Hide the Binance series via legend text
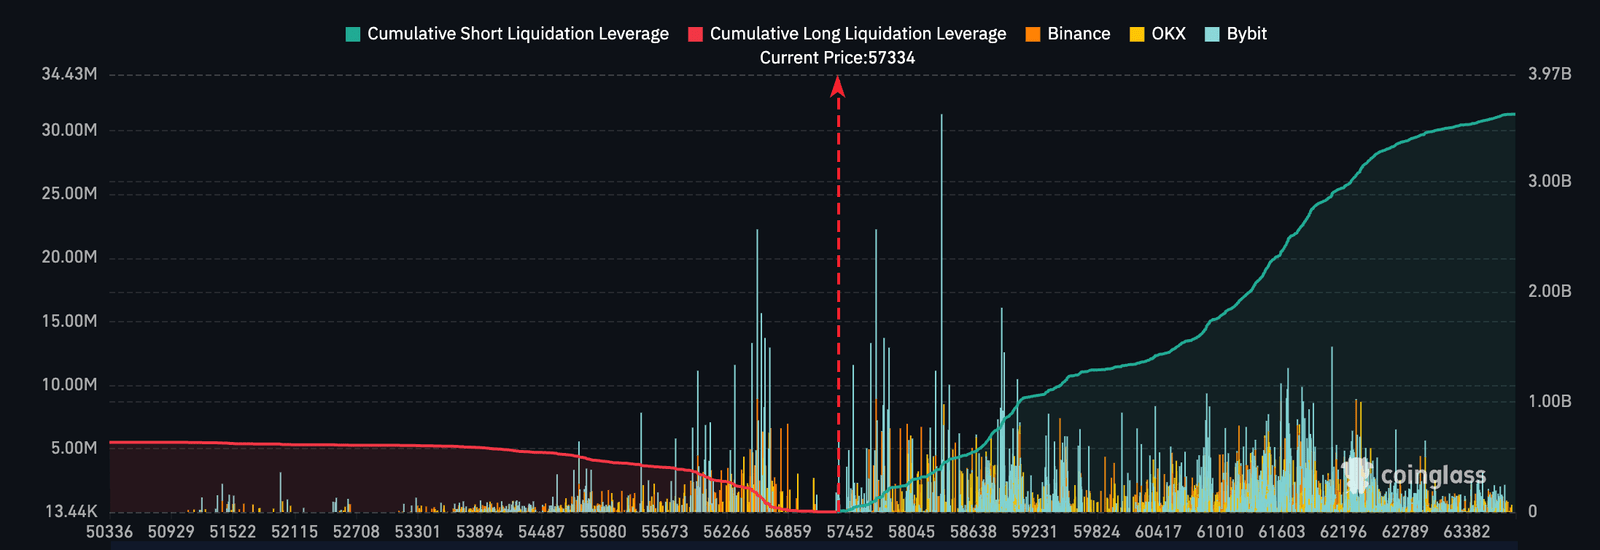Image resolution: width=1600 pixels, height=550 pixels. [x=1078, y=34]
